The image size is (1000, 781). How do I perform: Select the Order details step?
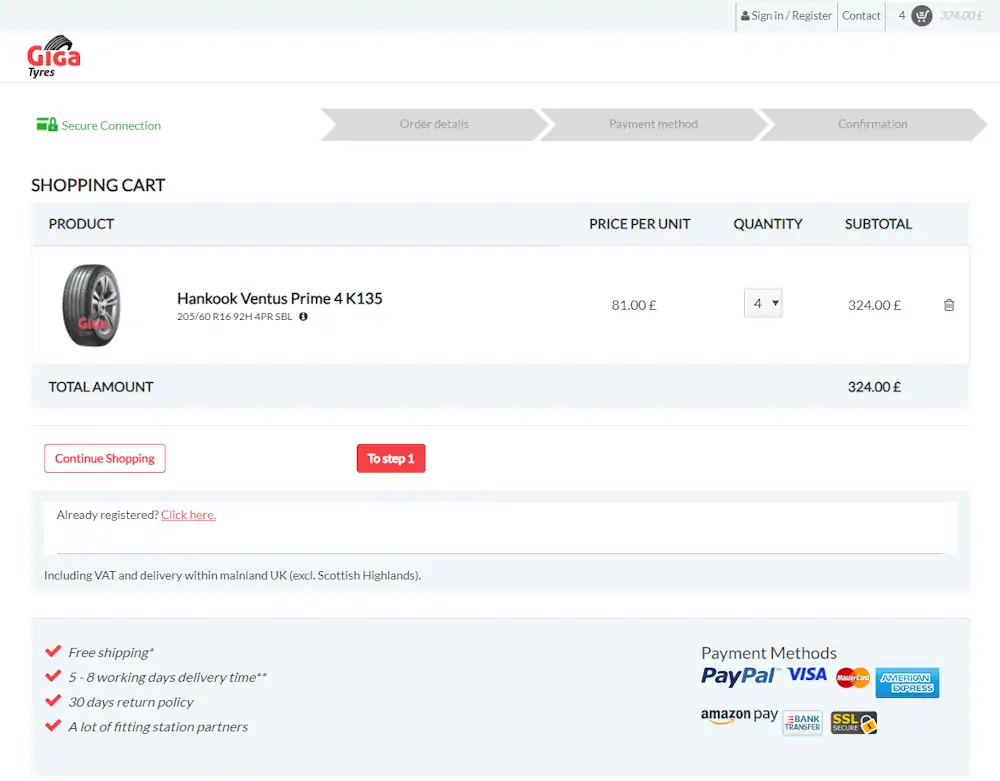tap(434, 124)
